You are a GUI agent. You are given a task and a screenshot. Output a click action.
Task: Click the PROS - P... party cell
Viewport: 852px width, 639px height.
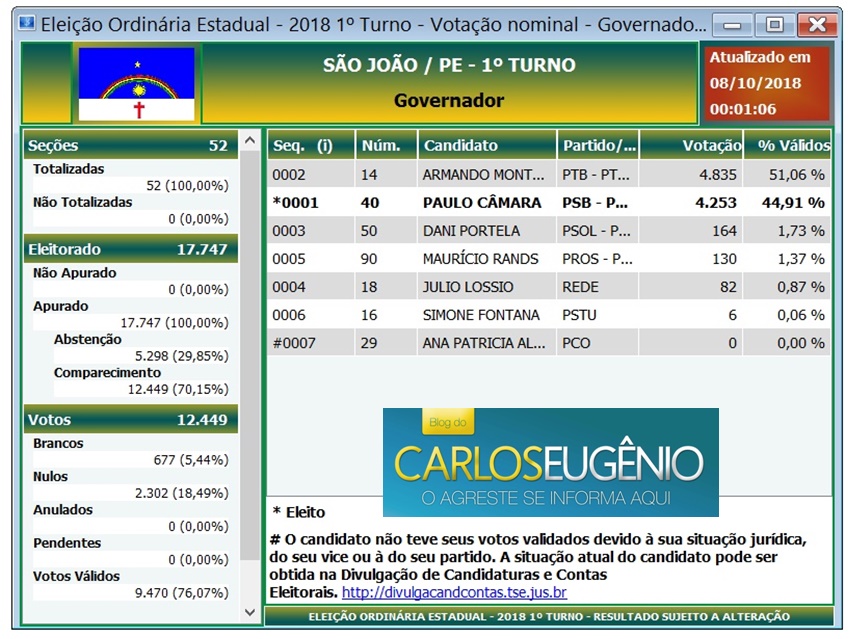[x=597, y=259]
